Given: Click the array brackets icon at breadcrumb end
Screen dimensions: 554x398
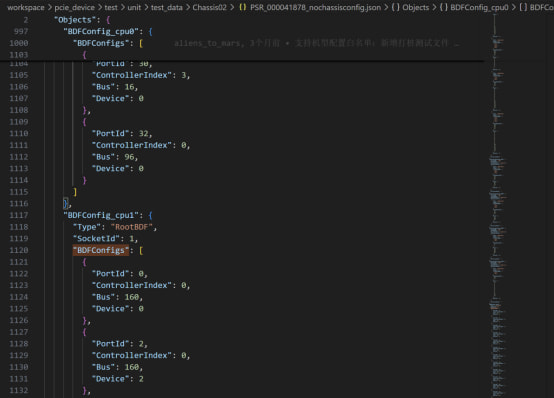Looking at the screenshot, I should click(523, 7).
